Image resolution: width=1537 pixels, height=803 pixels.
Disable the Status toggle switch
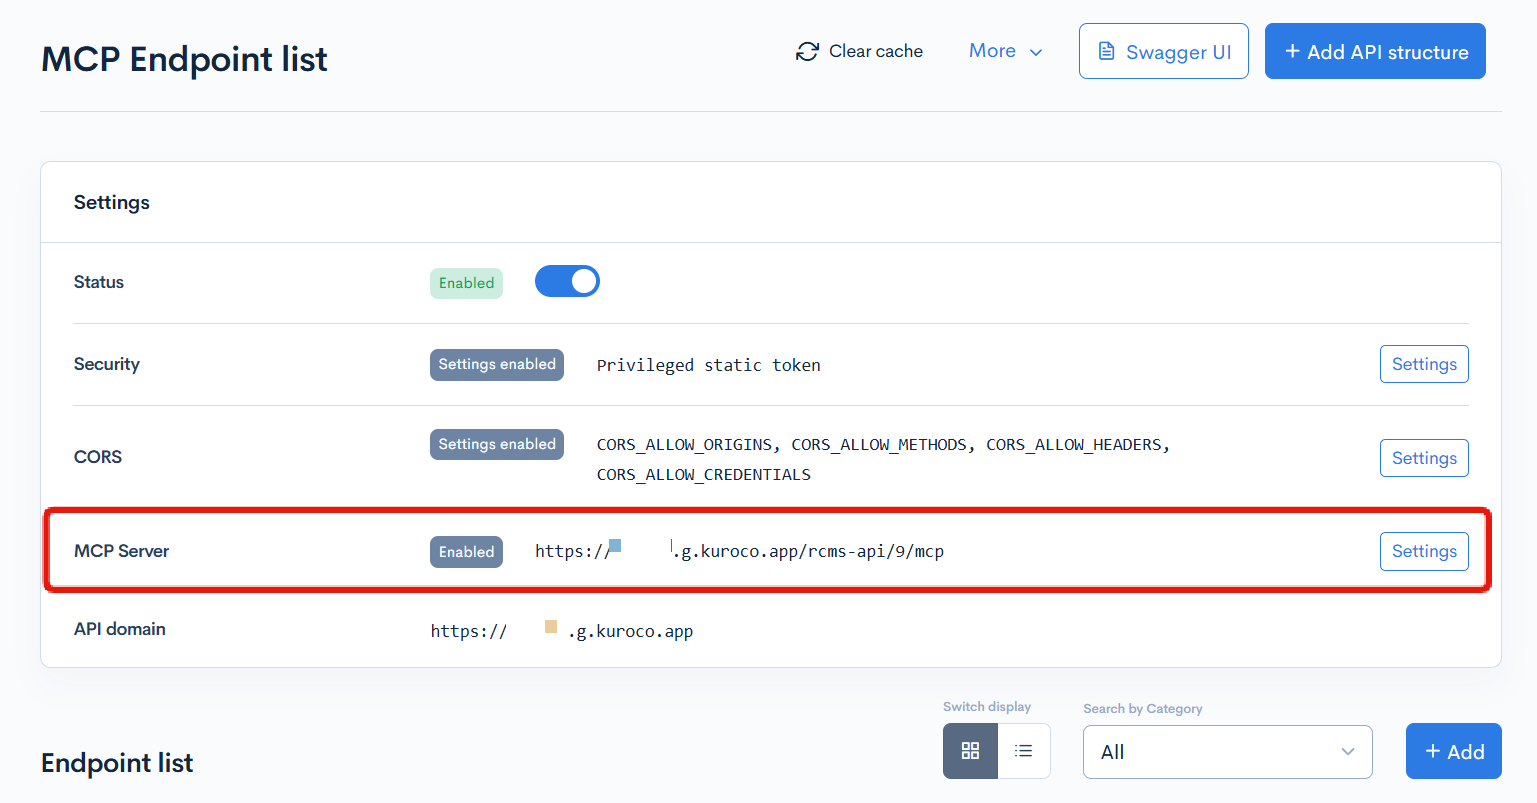pyautogui.click(x=567, y=281)
